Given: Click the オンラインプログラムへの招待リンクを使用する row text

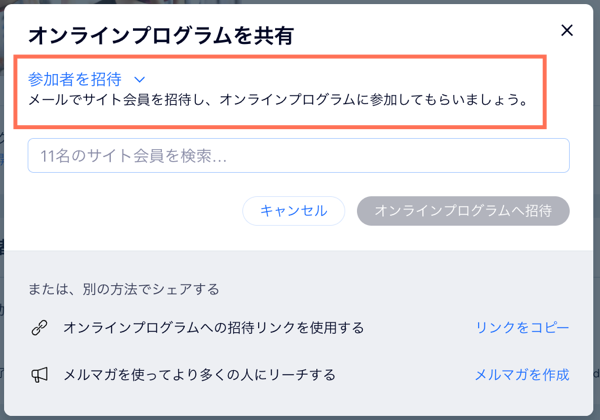Looking at the screenshot, I should tap(214, 328).
